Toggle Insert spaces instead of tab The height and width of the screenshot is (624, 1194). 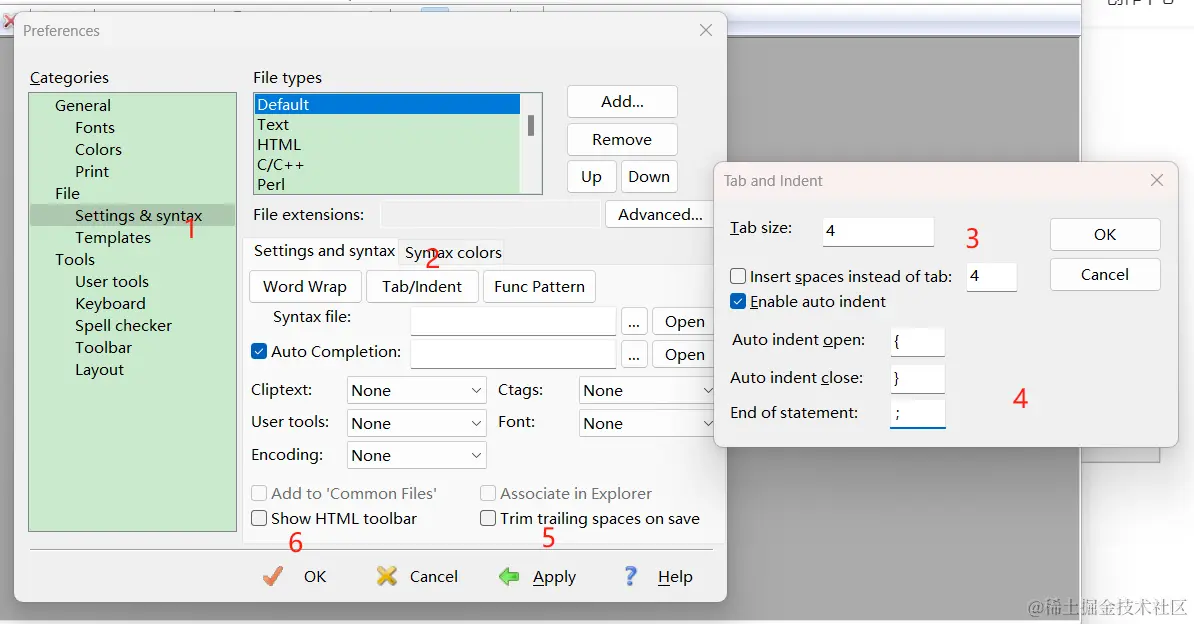738,276
